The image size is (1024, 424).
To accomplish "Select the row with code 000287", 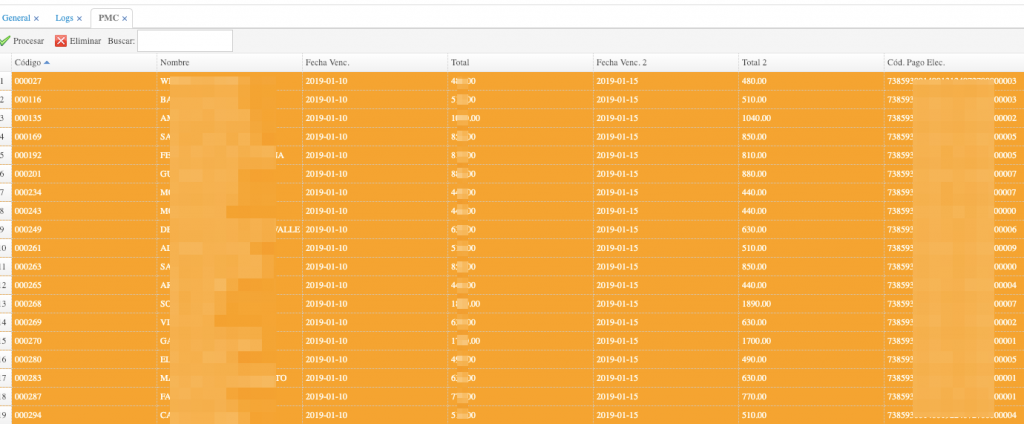I will coord(28,397).
